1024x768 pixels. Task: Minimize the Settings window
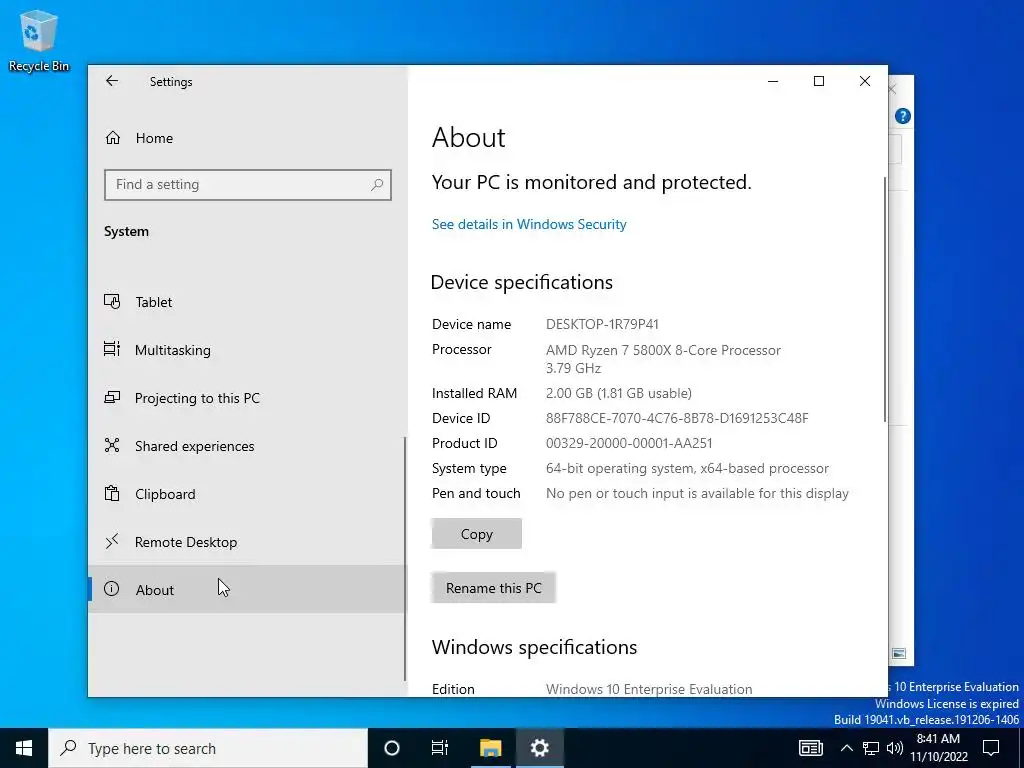773,81
